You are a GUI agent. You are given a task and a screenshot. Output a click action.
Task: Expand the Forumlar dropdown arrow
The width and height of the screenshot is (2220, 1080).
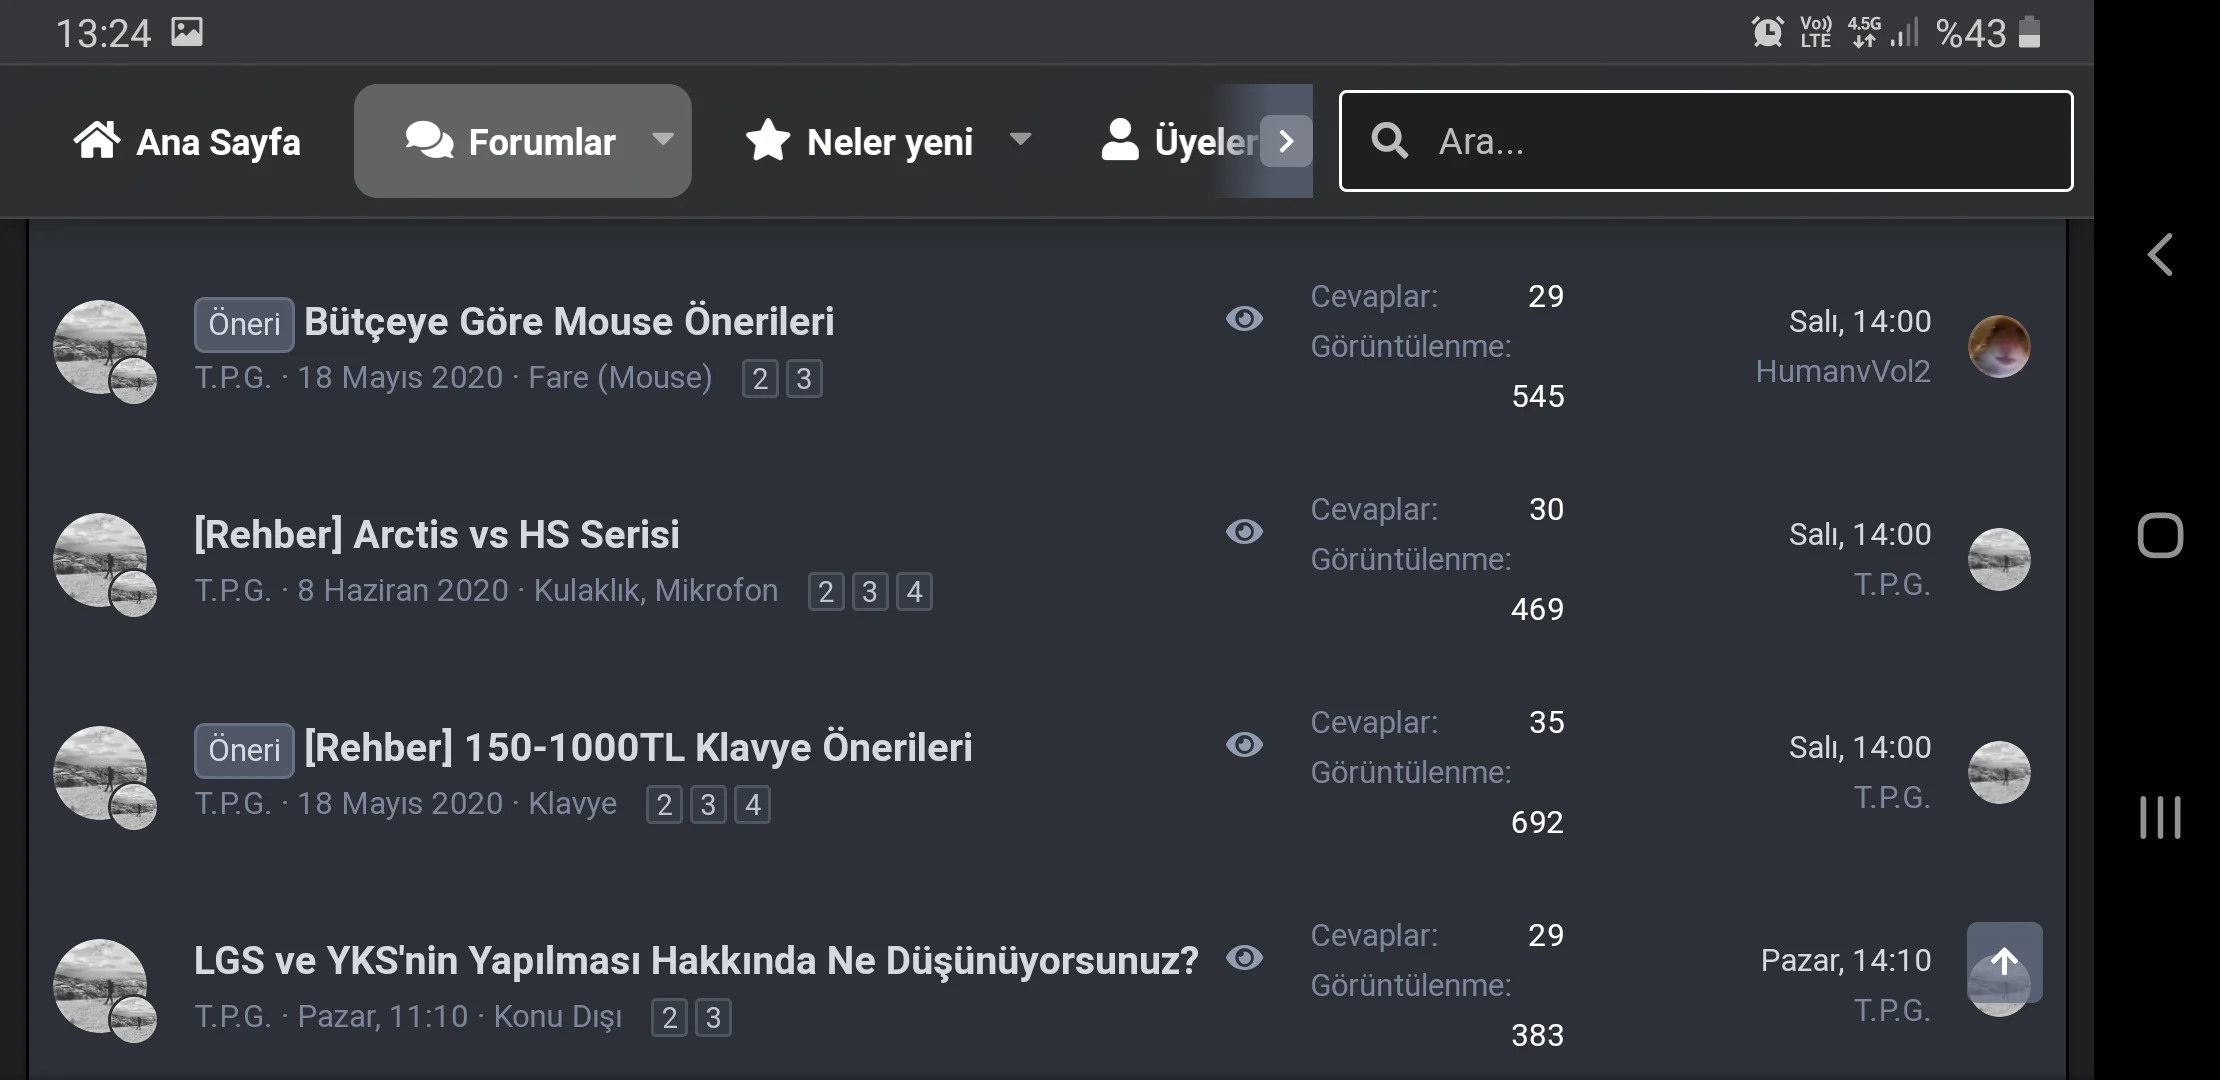tap(663, 140)
